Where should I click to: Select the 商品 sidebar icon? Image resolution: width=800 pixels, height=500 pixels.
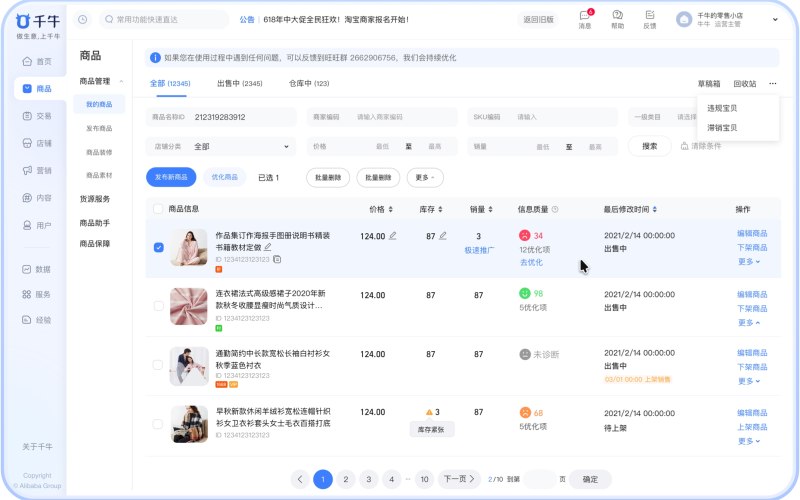click(27, 89)
